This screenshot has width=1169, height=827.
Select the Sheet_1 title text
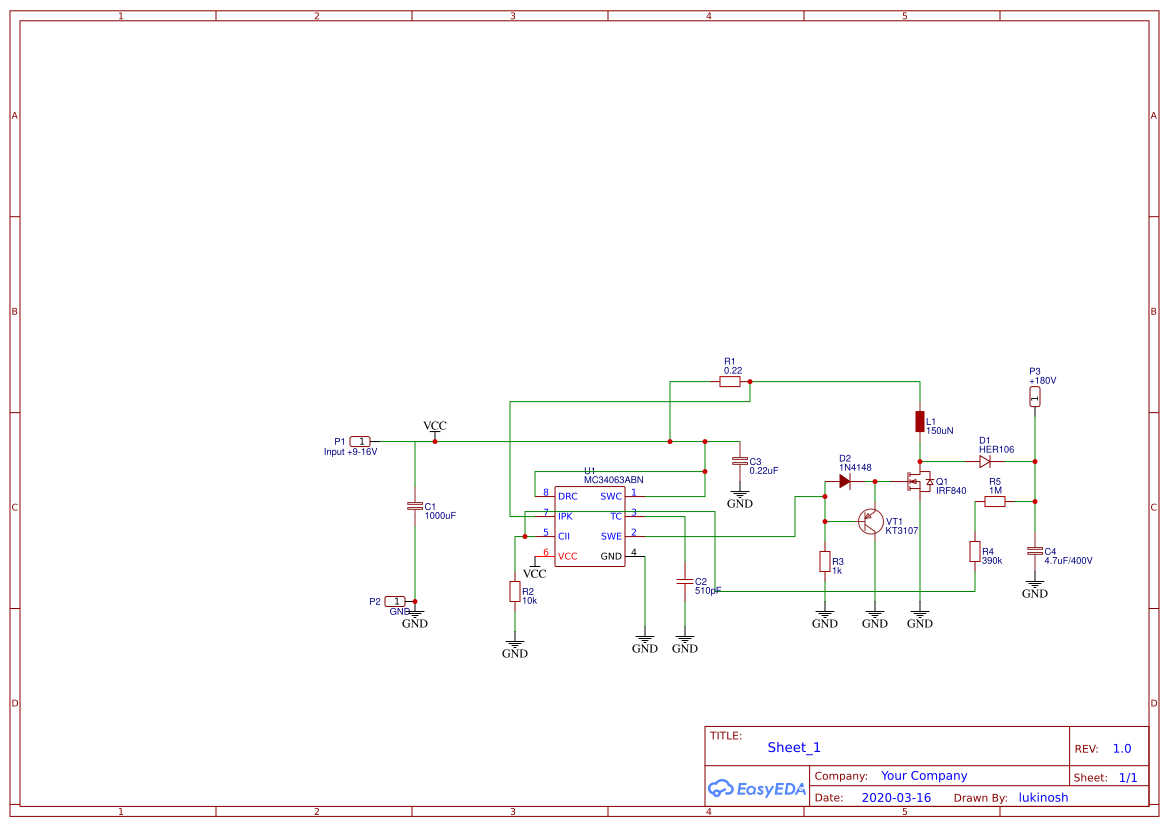(792, 747)
